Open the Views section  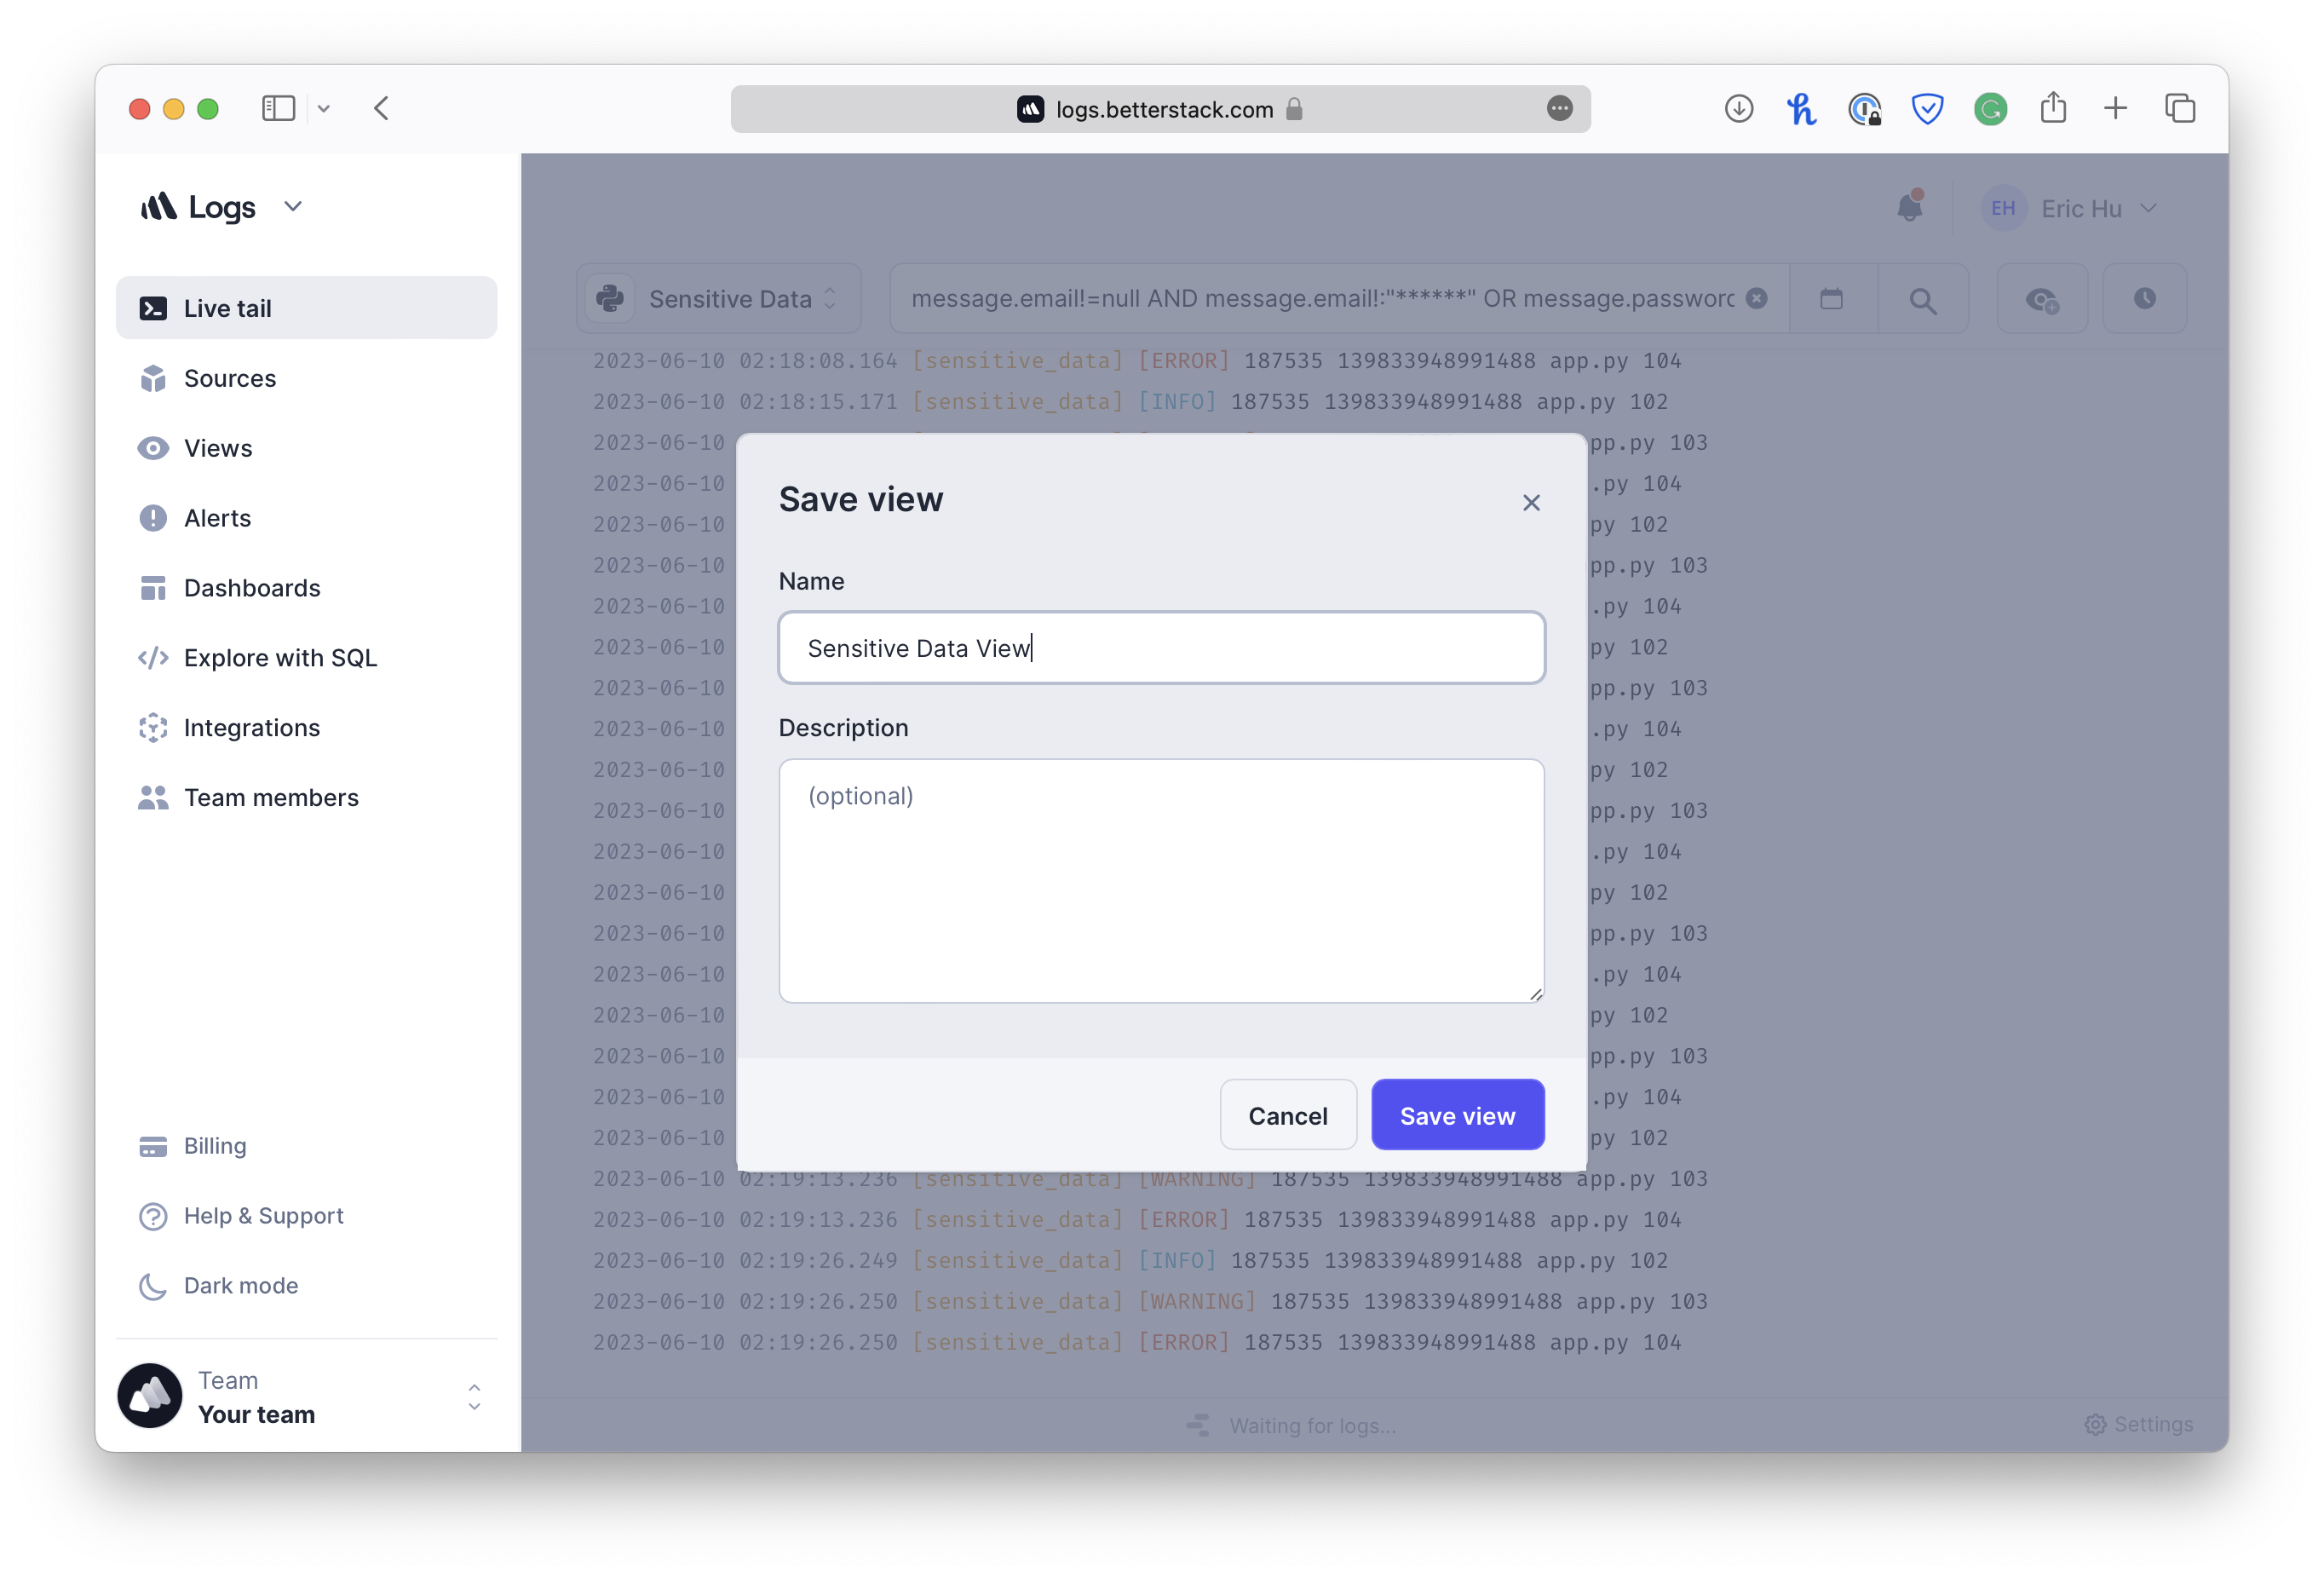click(306, 448)
